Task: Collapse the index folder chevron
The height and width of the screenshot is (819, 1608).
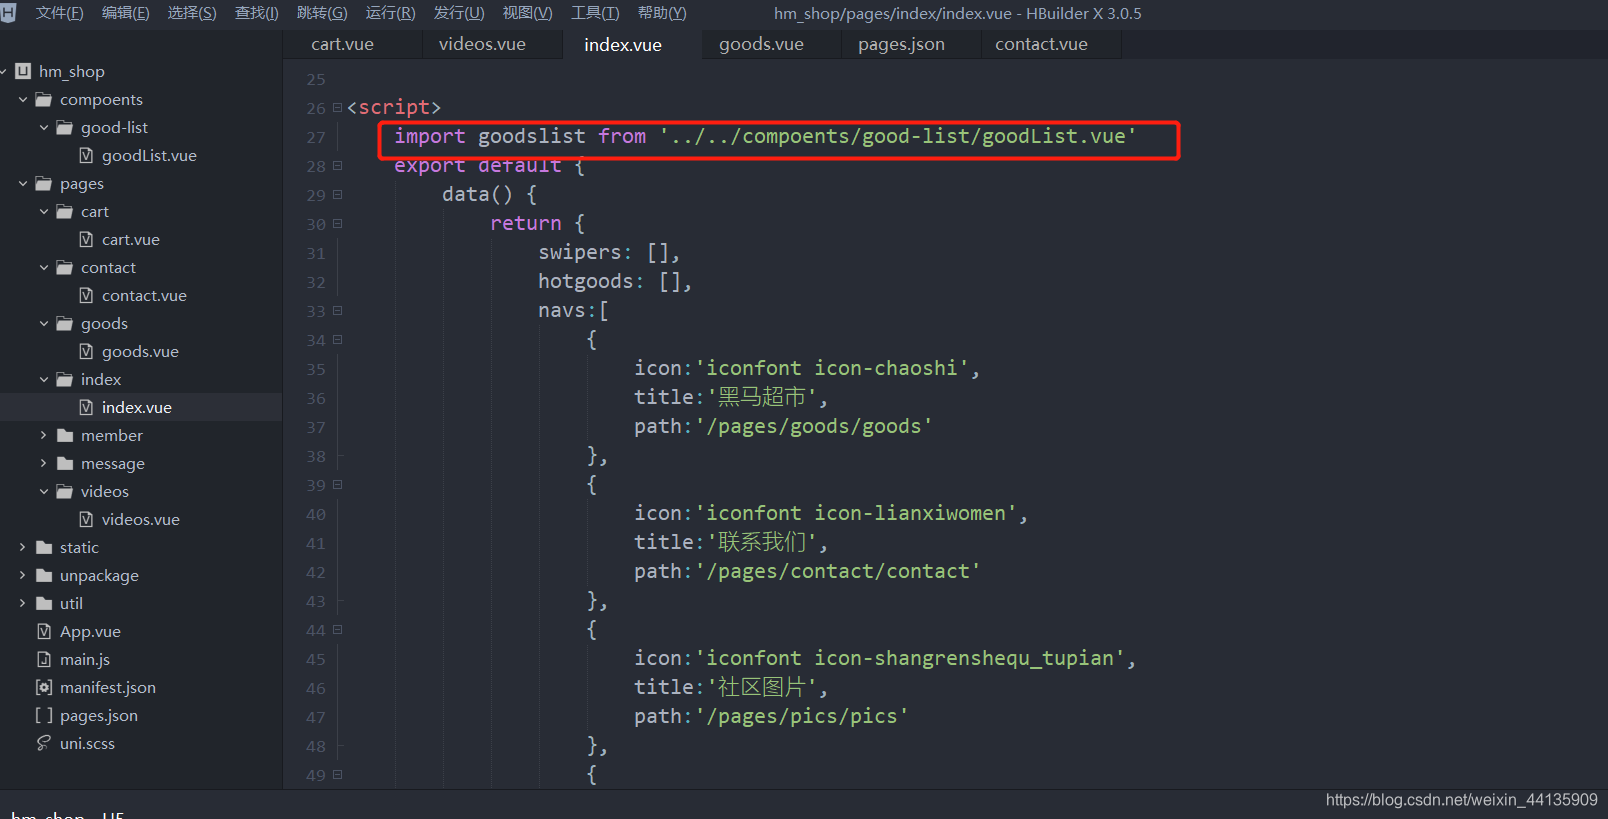Action: (44, 380)
